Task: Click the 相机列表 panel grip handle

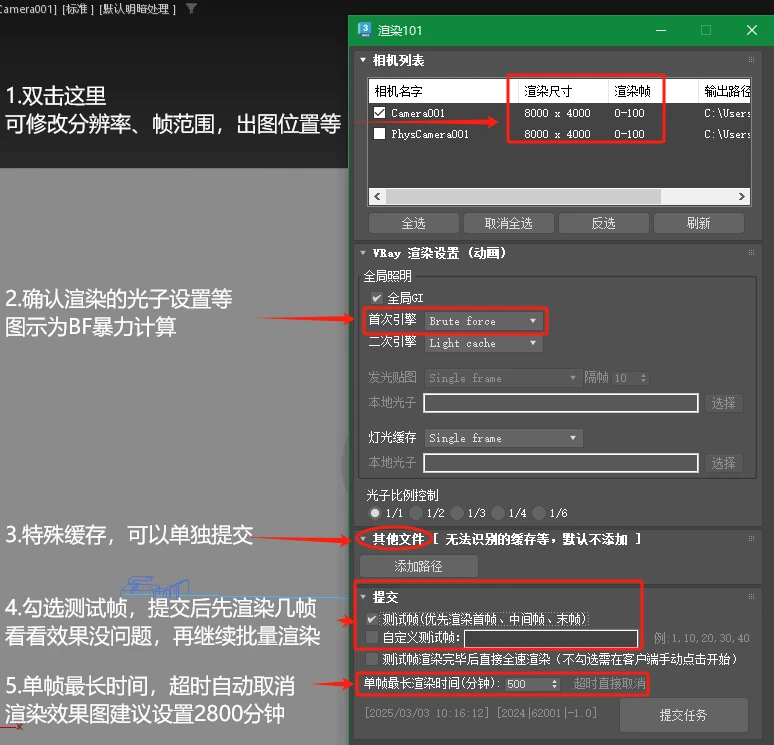Action: tap(751, 59)
